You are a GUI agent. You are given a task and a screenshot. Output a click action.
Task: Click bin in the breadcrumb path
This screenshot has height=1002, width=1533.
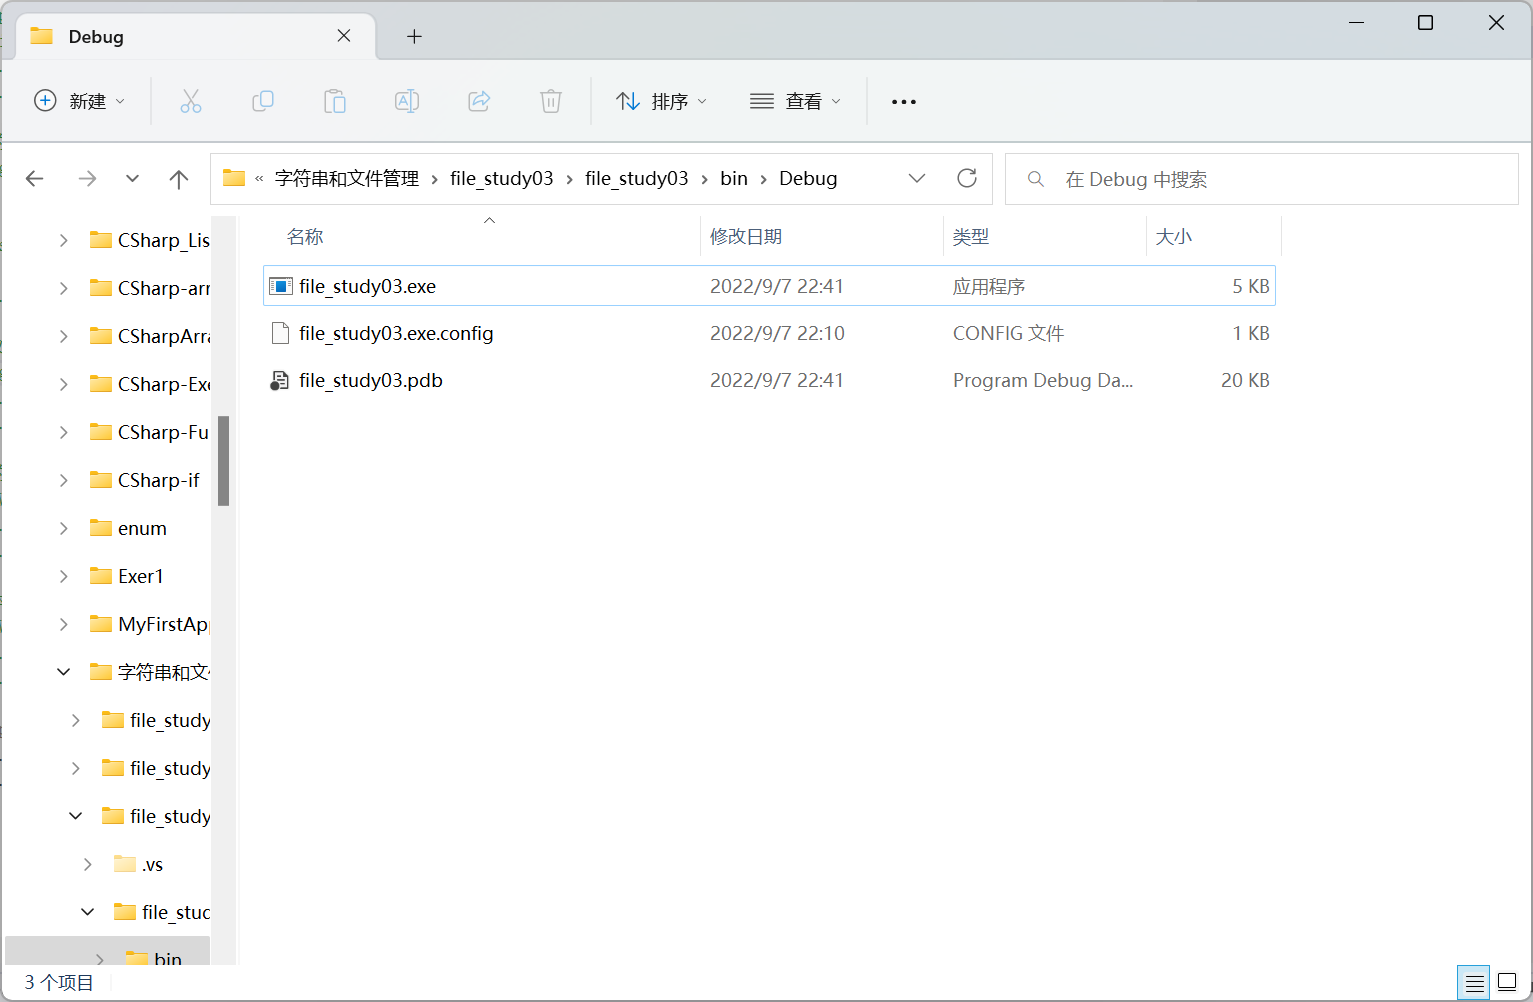pyautogui.click(x=734, y=178)
